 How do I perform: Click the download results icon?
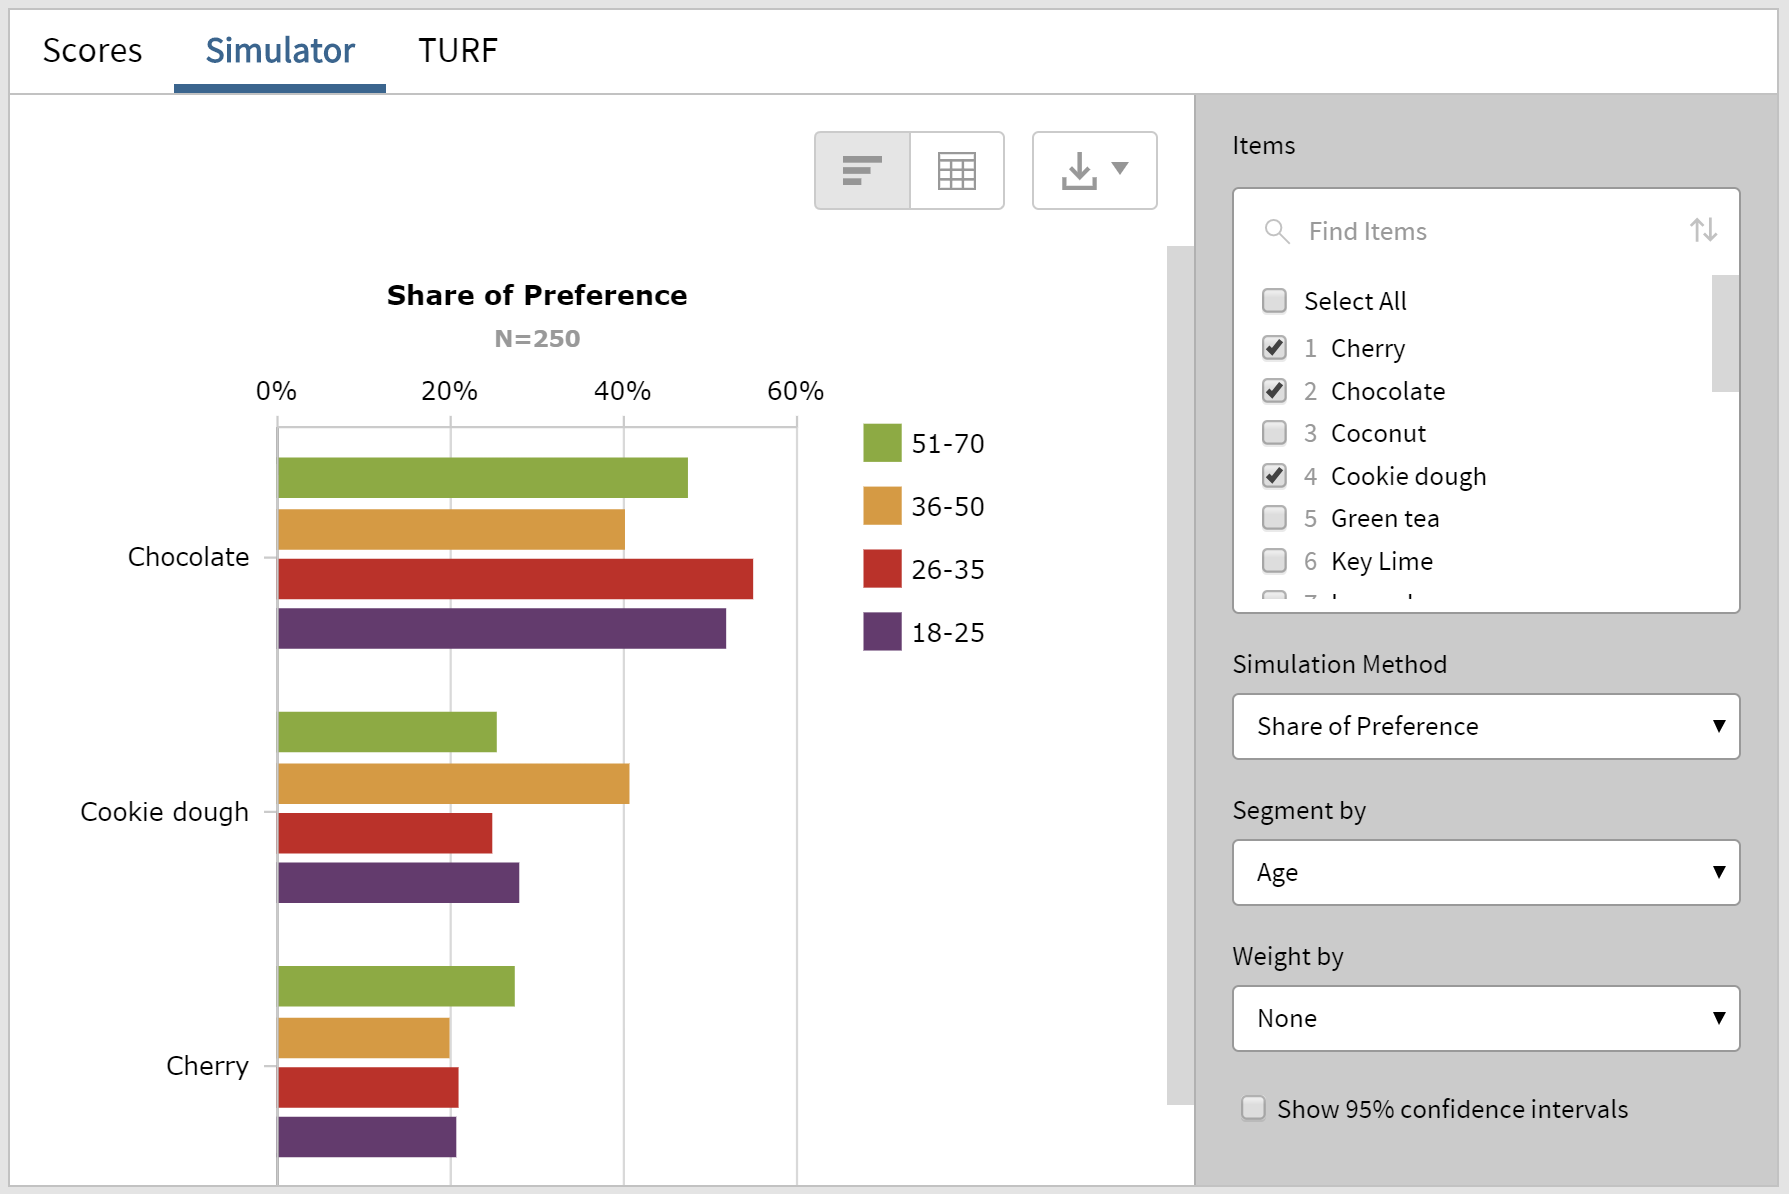click(1080, 170)
